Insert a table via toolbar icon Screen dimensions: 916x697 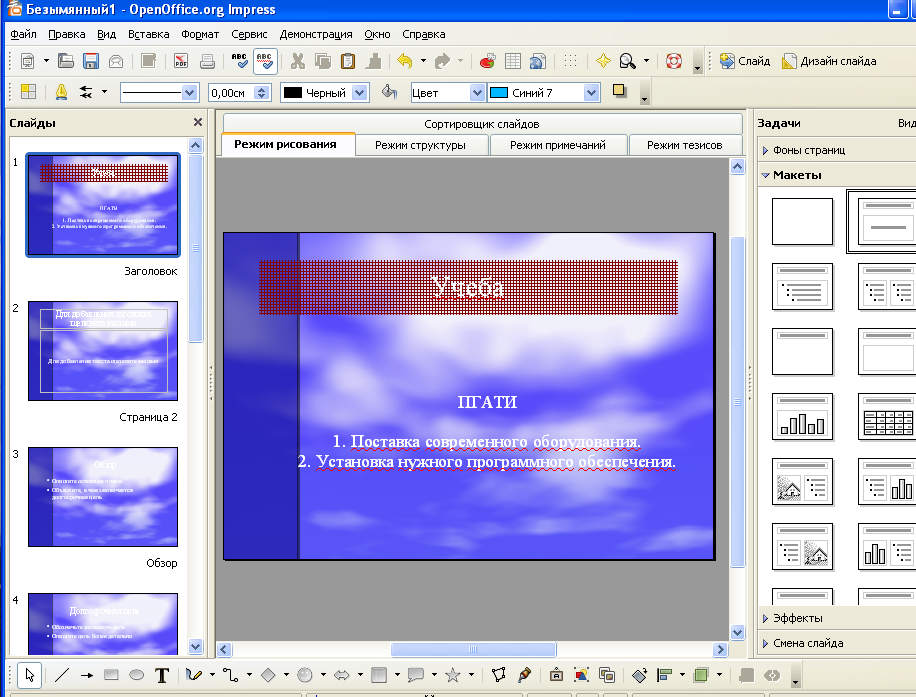(512, 61)
